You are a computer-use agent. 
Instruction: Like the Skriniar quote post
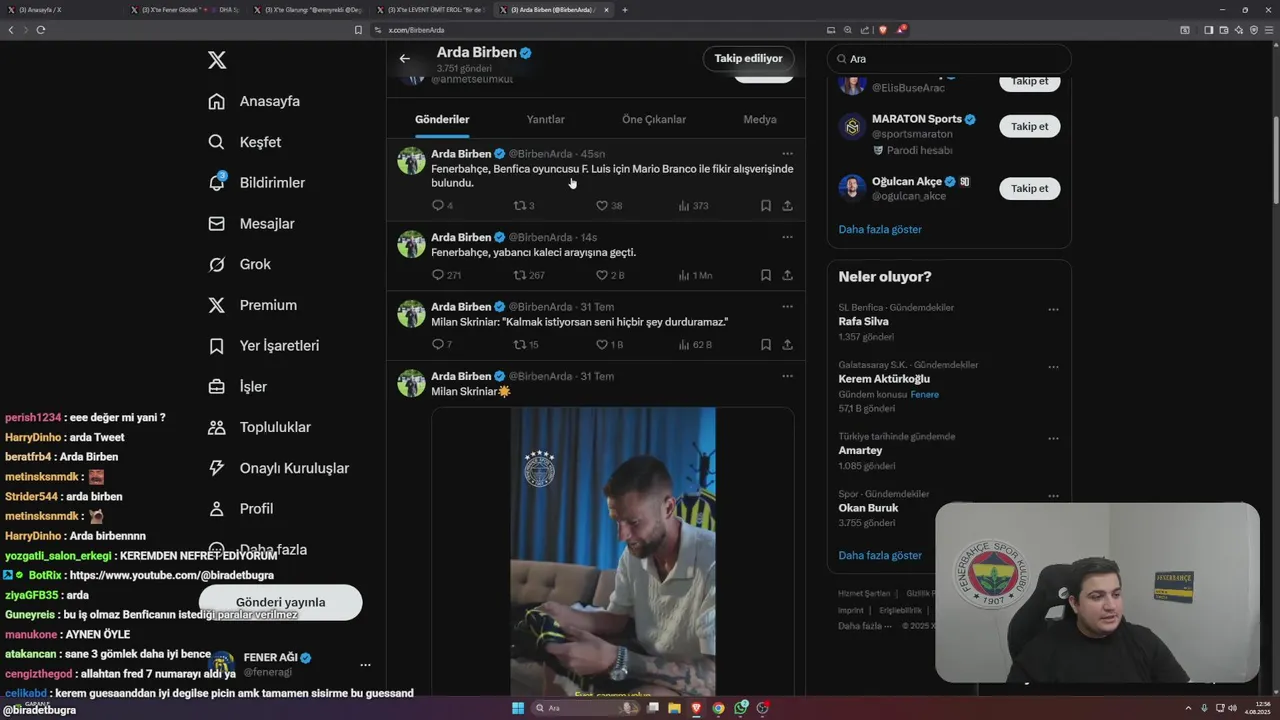click(609, 345)
